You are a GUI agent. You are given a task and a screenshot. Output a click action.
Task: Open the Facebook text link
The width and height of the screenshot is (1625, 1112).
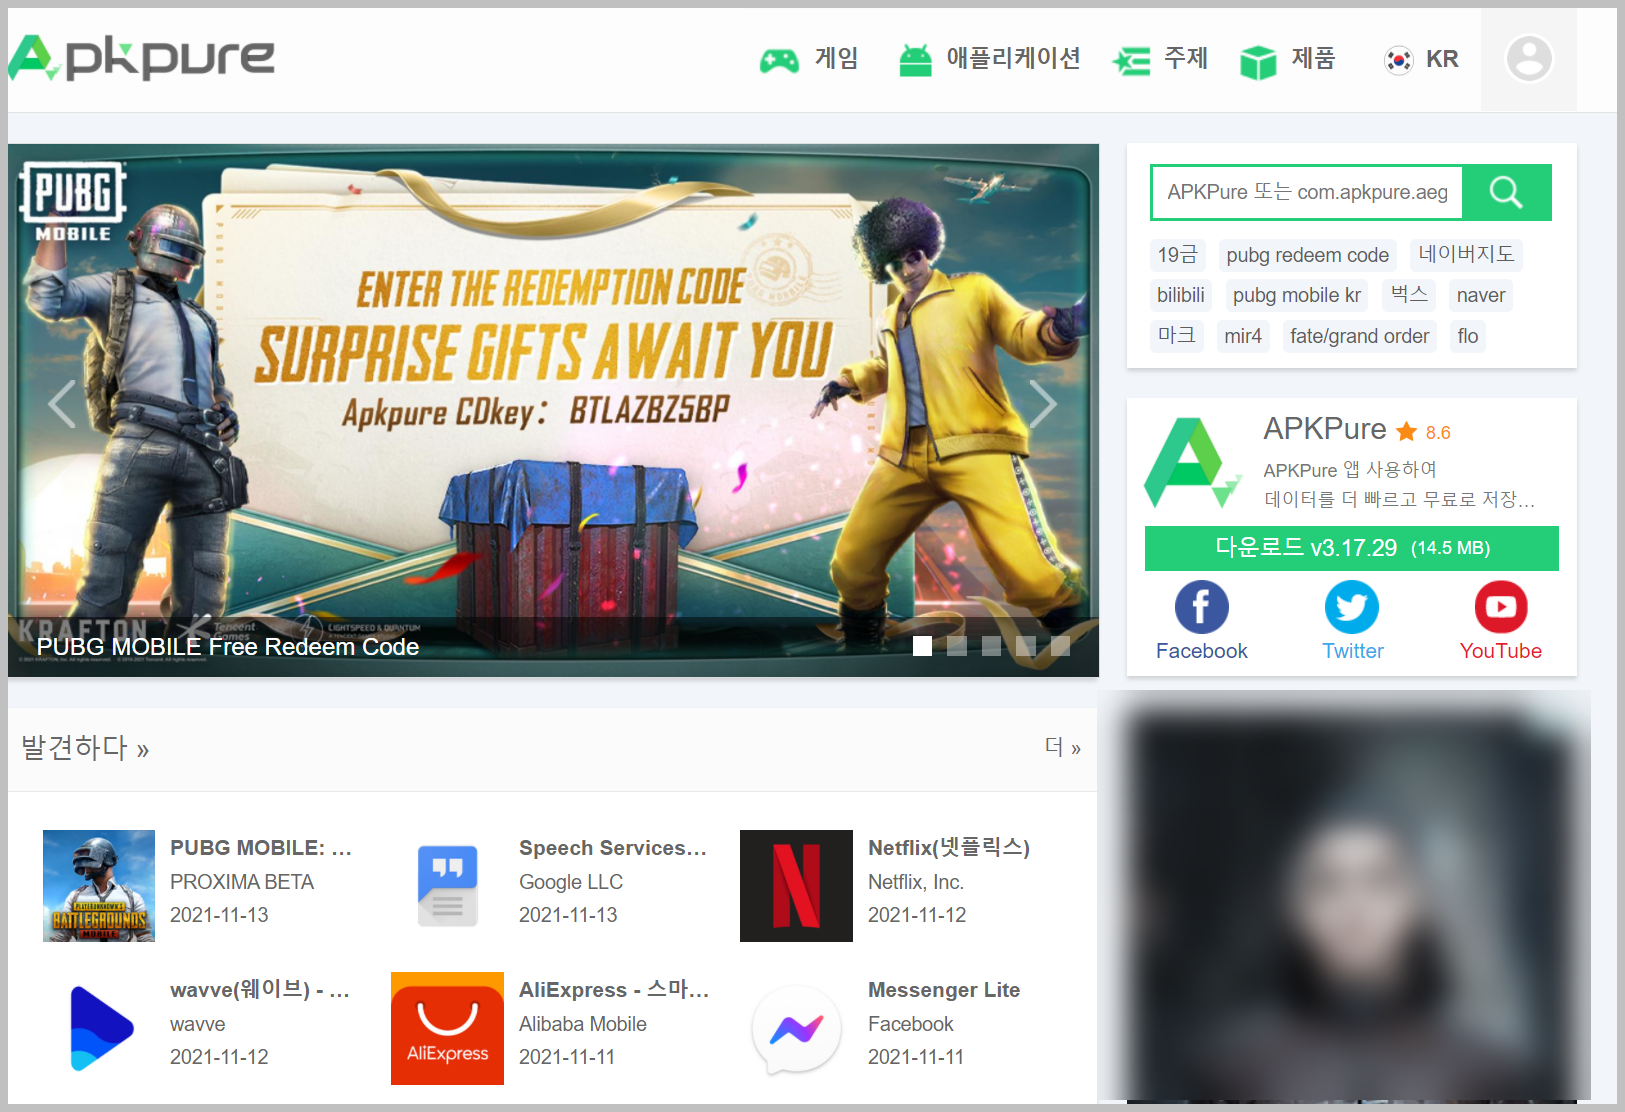pyautogui.click(x=1202, y=651)
